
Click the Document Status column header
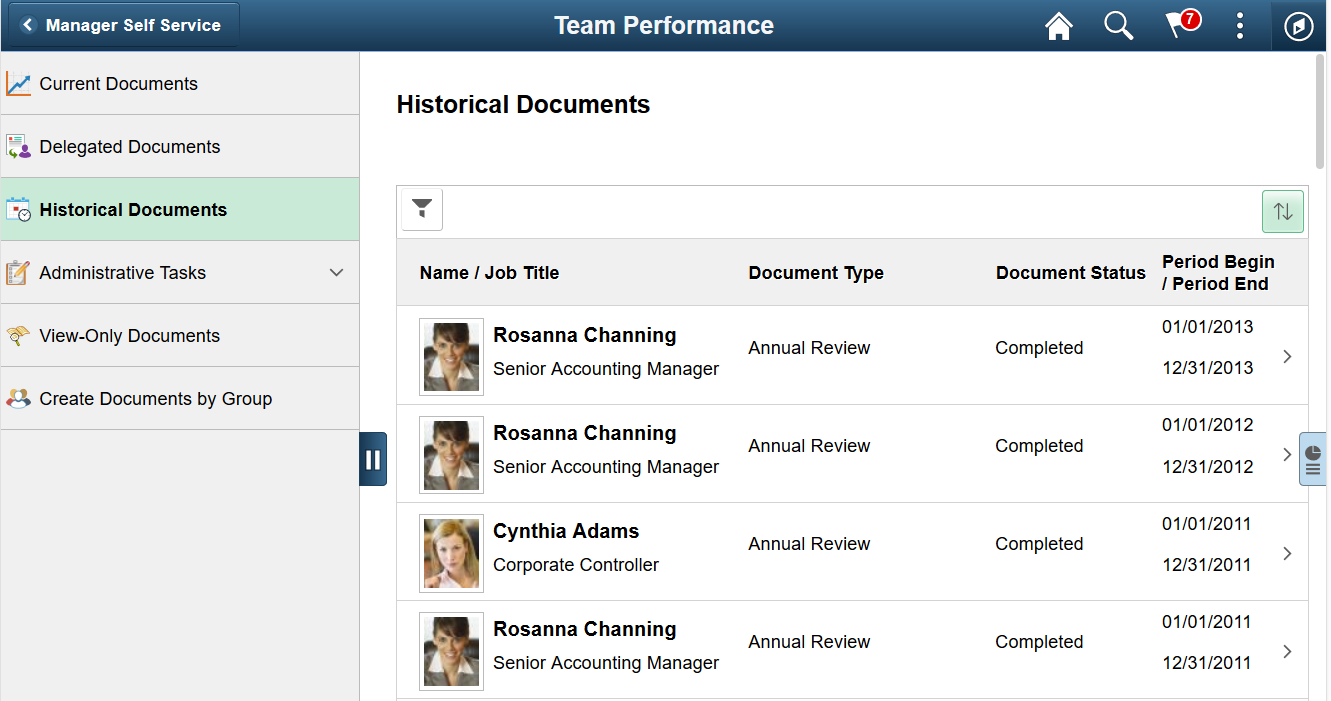1071,273
